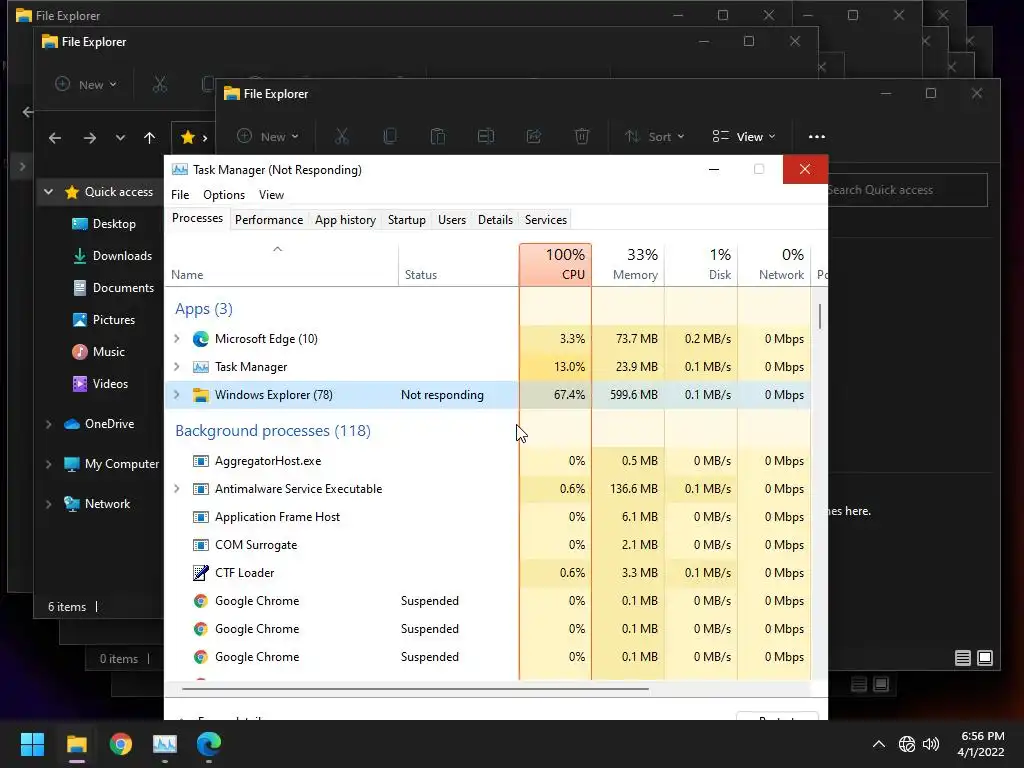Open the New dropdown in front File Explorer
Viewport: 1024px width, 768px height.
click(x=268, y=136)
